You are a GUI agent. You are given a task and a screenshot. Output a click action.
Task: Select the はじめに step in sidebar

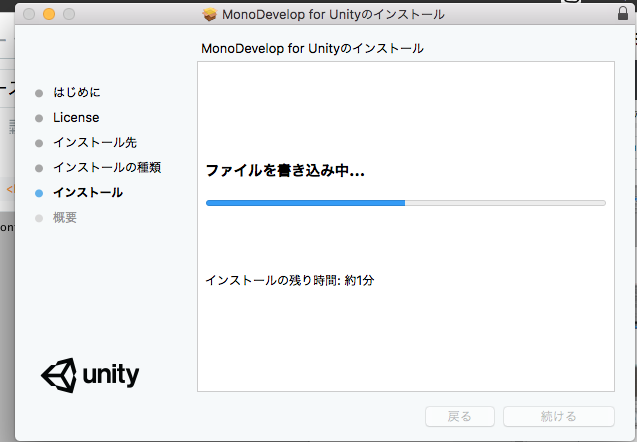click(76, 92)
